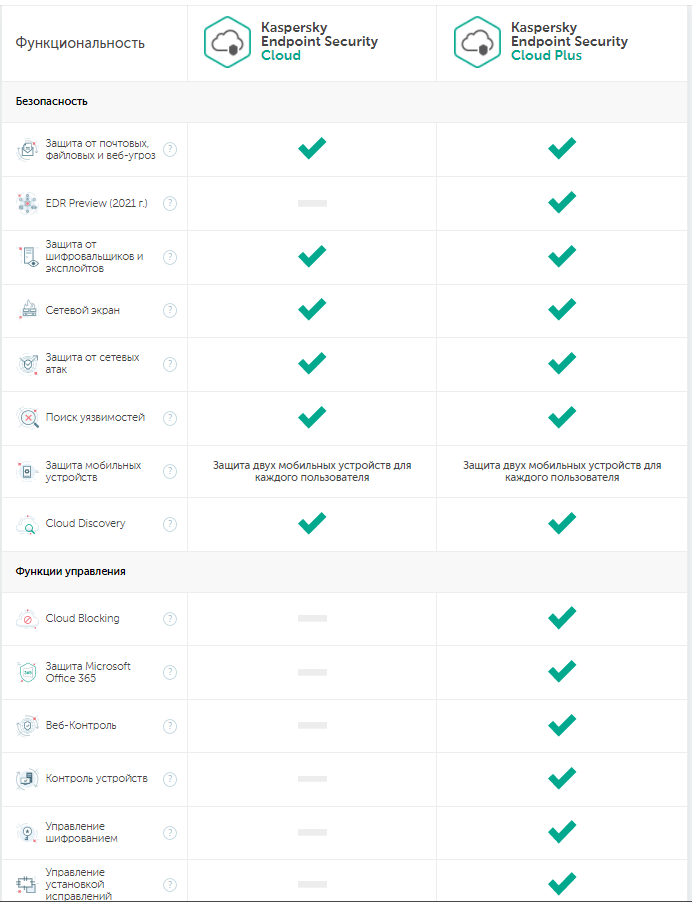This screenshot has width=692, height=902.
Task: Show help for Веб-Контроль
Action: [170, 726]
